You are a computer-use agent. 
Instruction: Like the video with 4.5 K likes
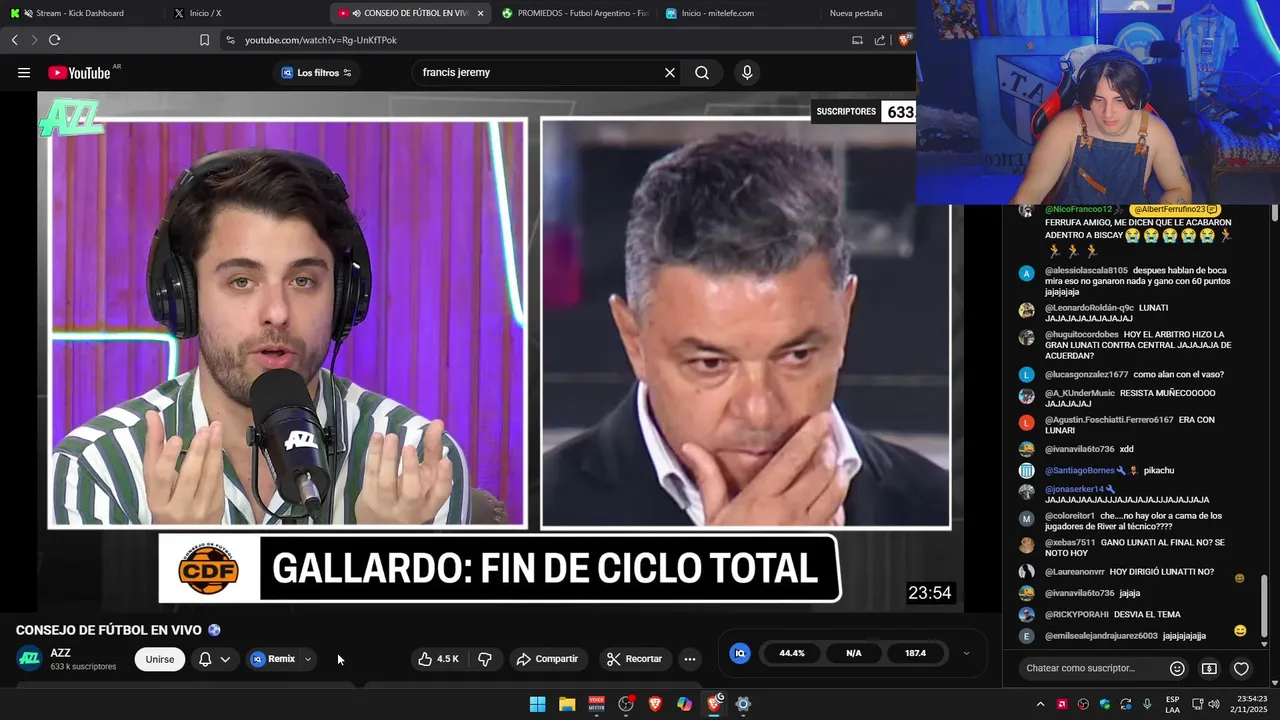pos(438,659)
